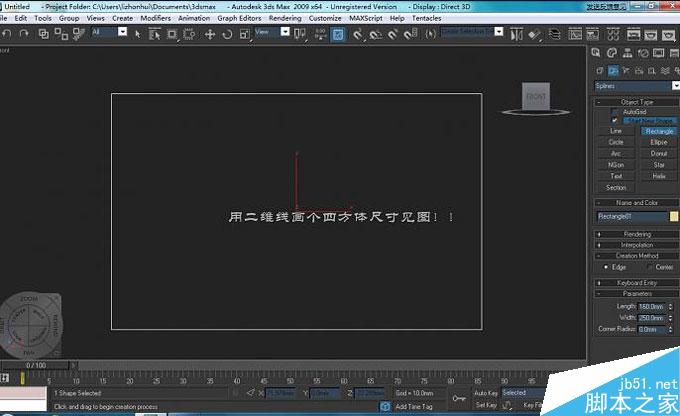The height and width of the screenshot is (416, 680).
Task: Toggle Percent Snap icon
Action: pos(393,34)
